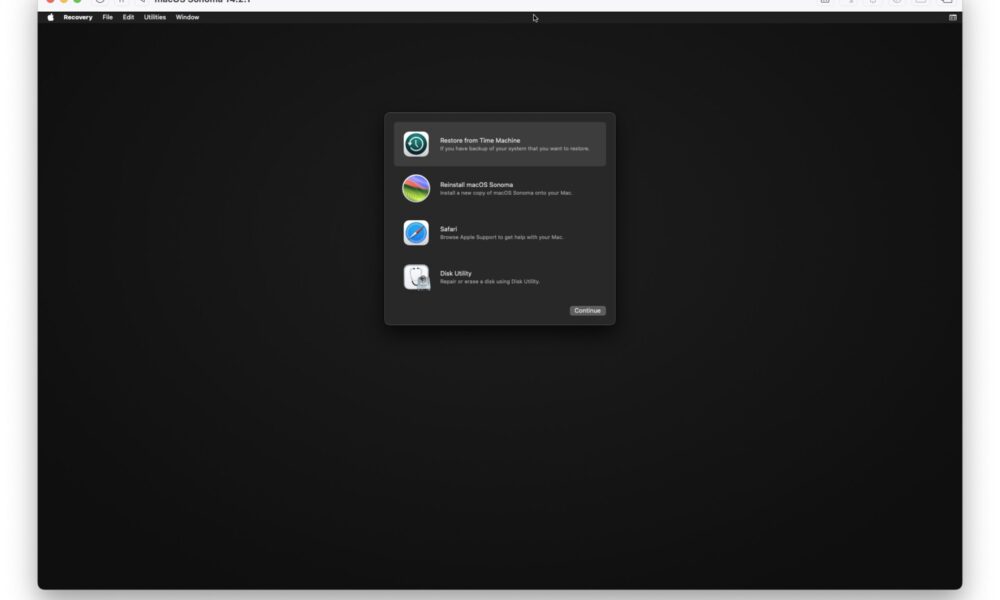
Task: Open the Window menu
Action: (188, 17)
